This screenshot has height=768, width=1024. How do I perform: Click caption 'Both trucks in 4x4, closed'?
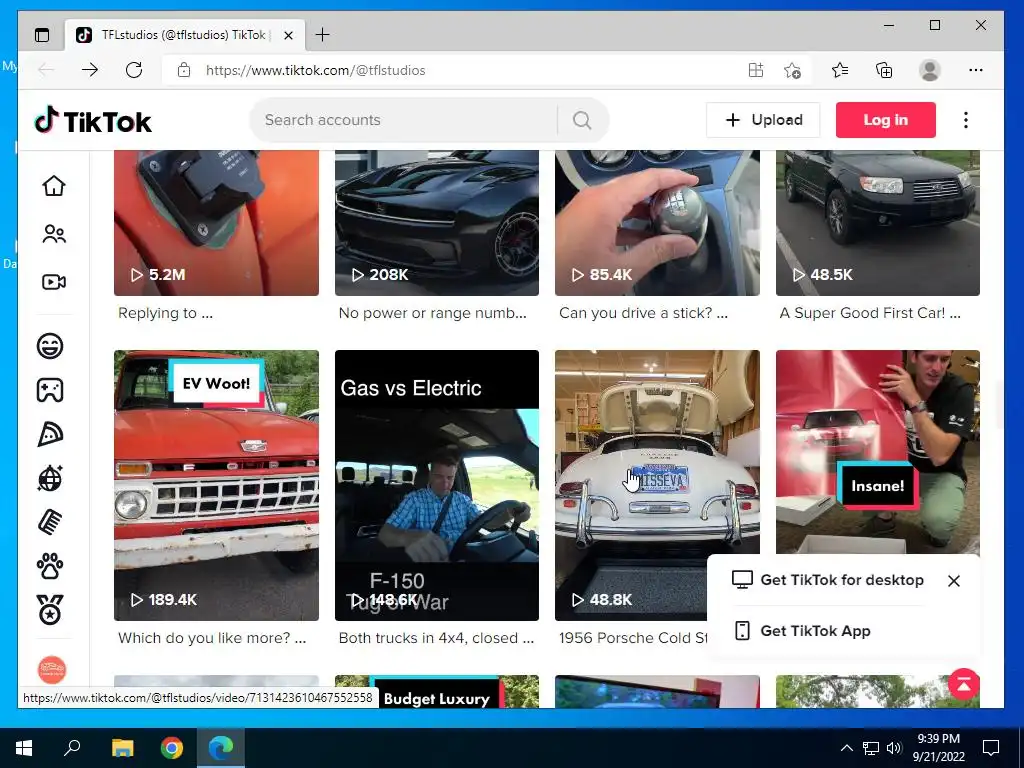(436, 638)
